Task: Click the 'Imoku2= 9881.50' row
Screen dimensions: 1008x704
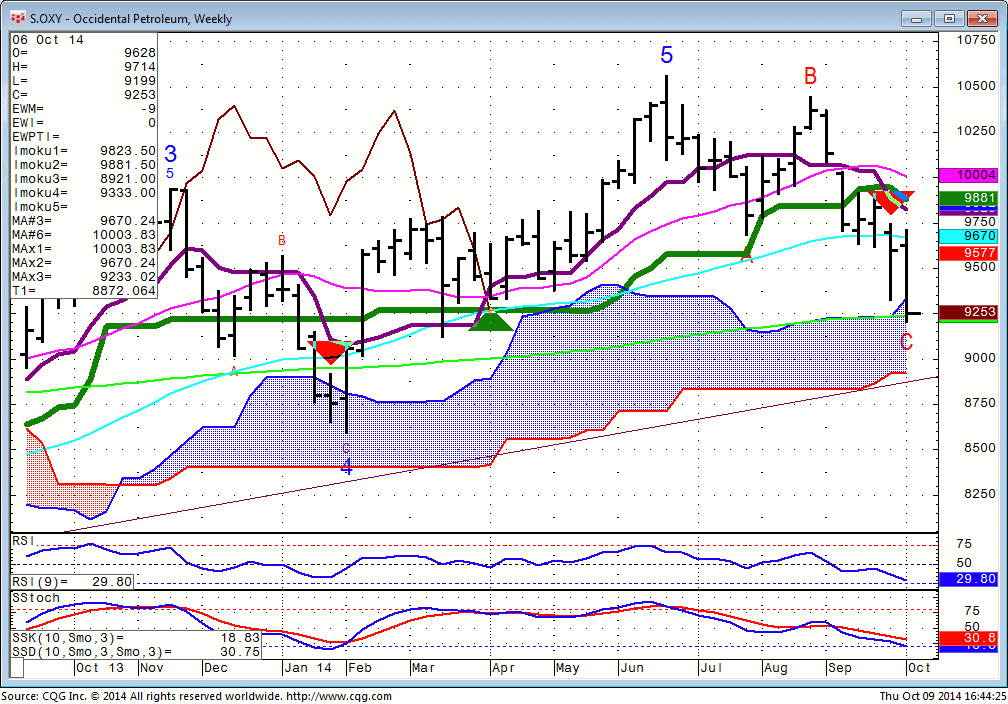Action: pyautogui.click(x=84, y=165)
